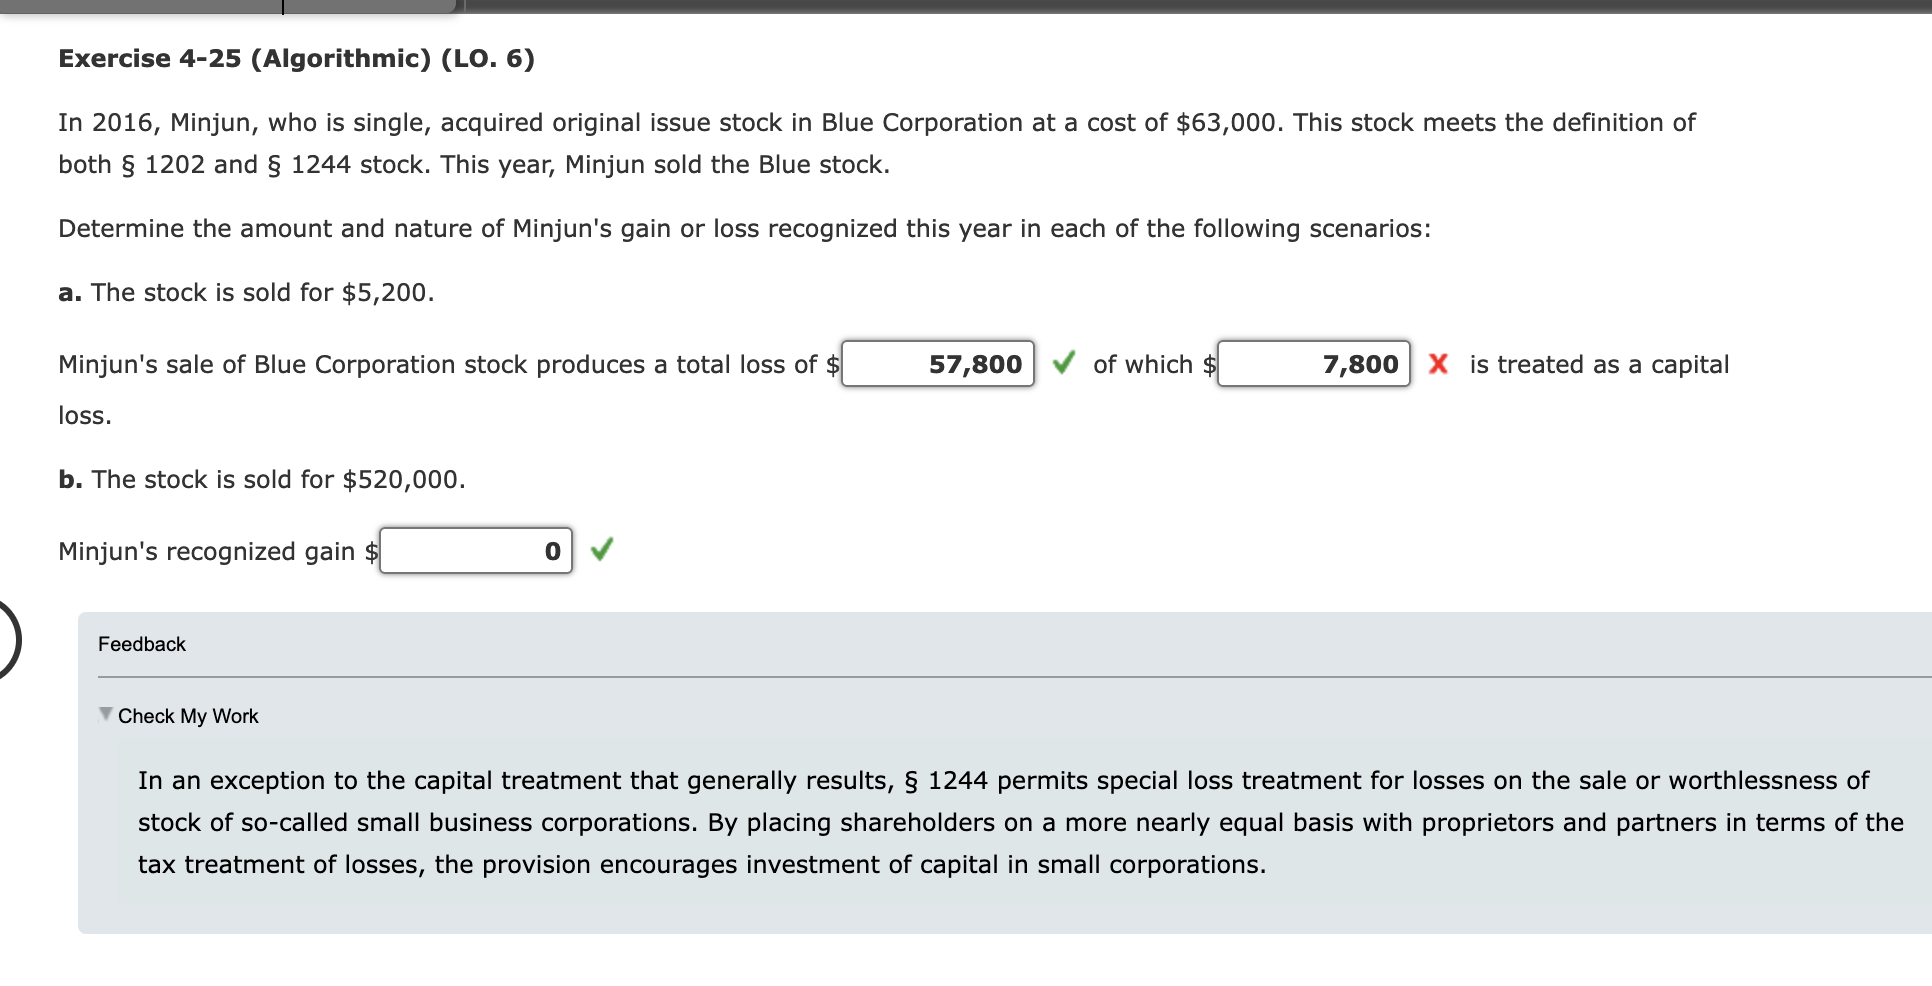Select the capital loss field containing 7,800
This screenshot has height=986, width=1932.
point(1313,364)
